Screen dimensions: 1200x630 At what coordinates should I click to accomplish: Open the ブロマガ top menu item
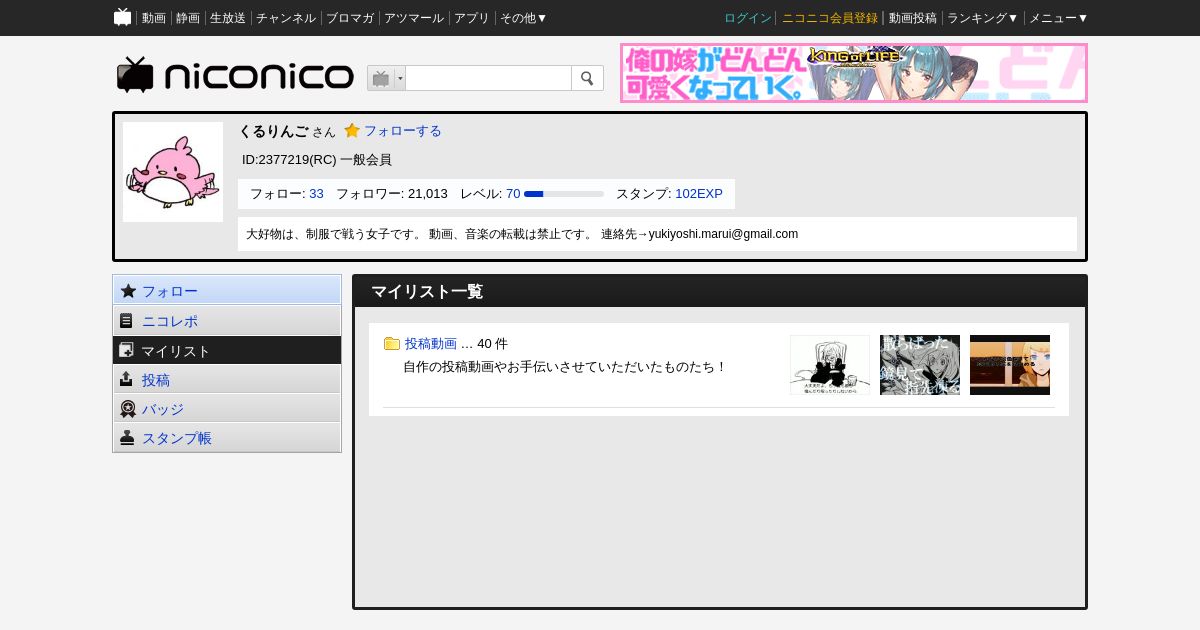click(350, 18)
